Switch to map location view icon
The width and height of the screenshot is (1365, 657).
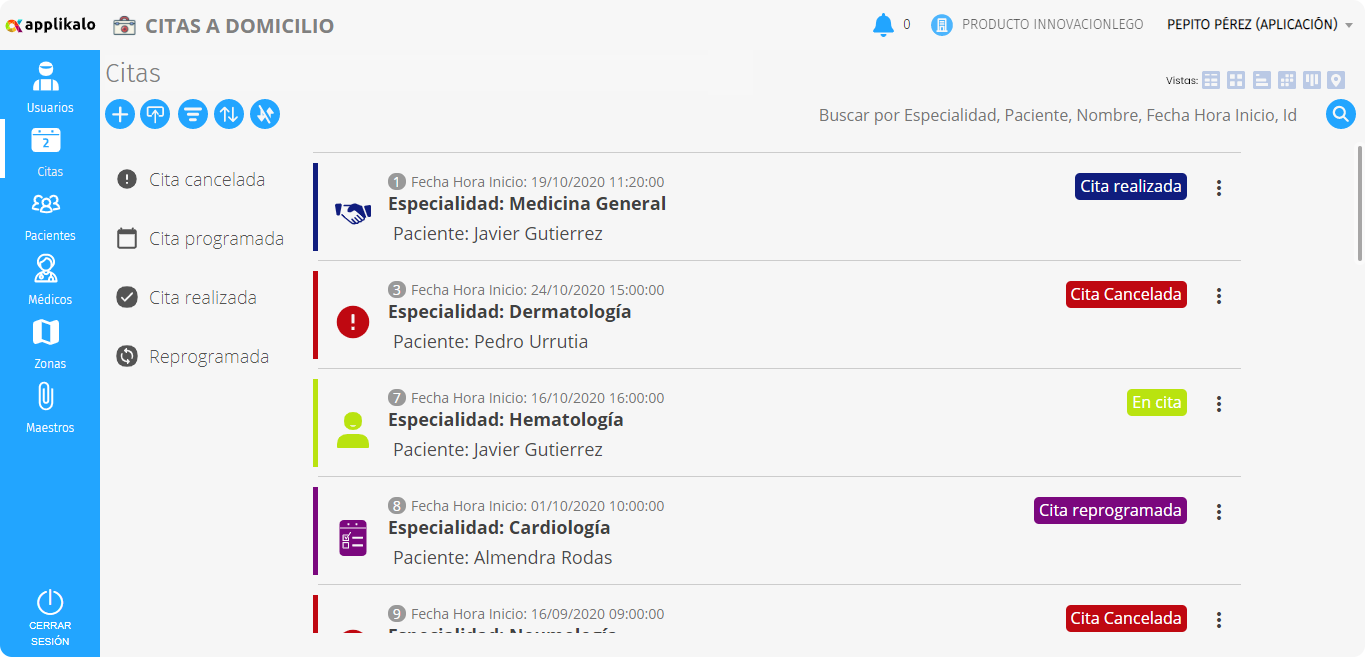pyautogui.click(x=1336, y=80)
